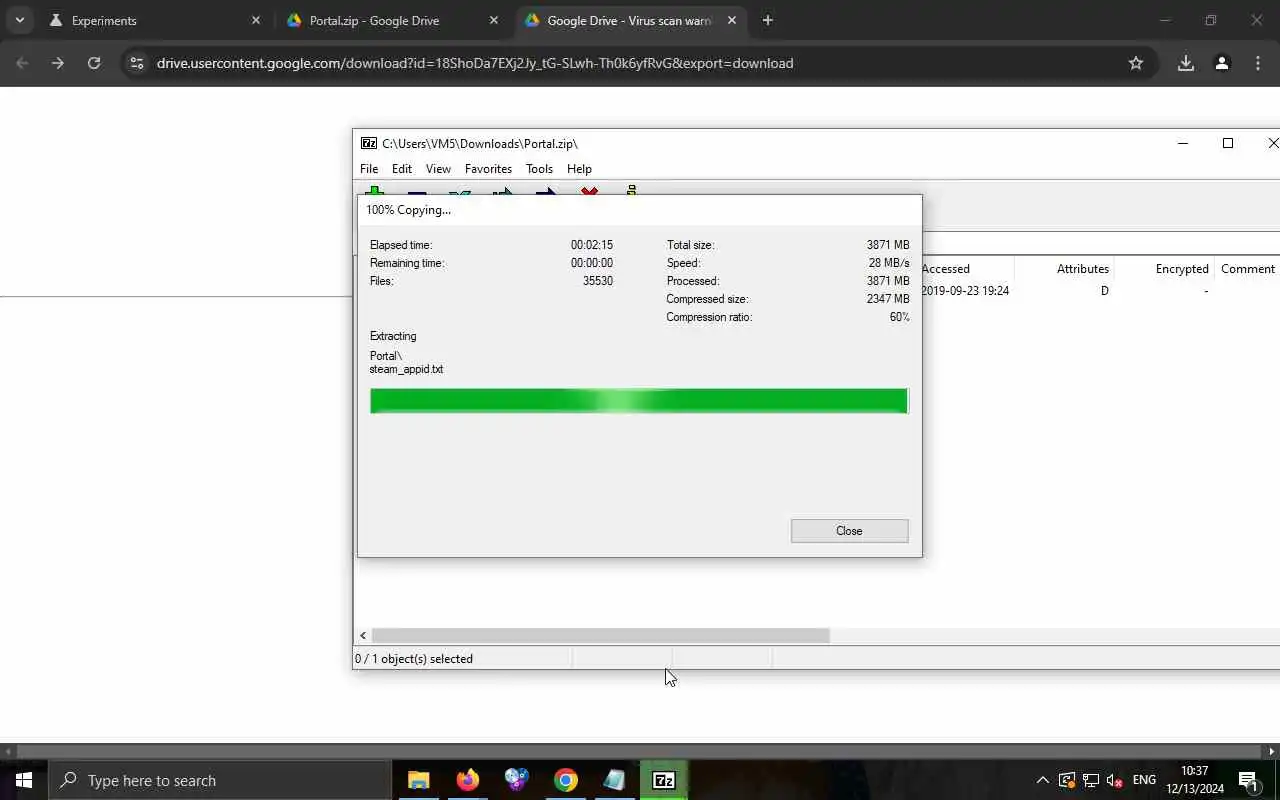1280x800 pixels.
Task: Click Close in the copying dialog
Action: [849, 531]
